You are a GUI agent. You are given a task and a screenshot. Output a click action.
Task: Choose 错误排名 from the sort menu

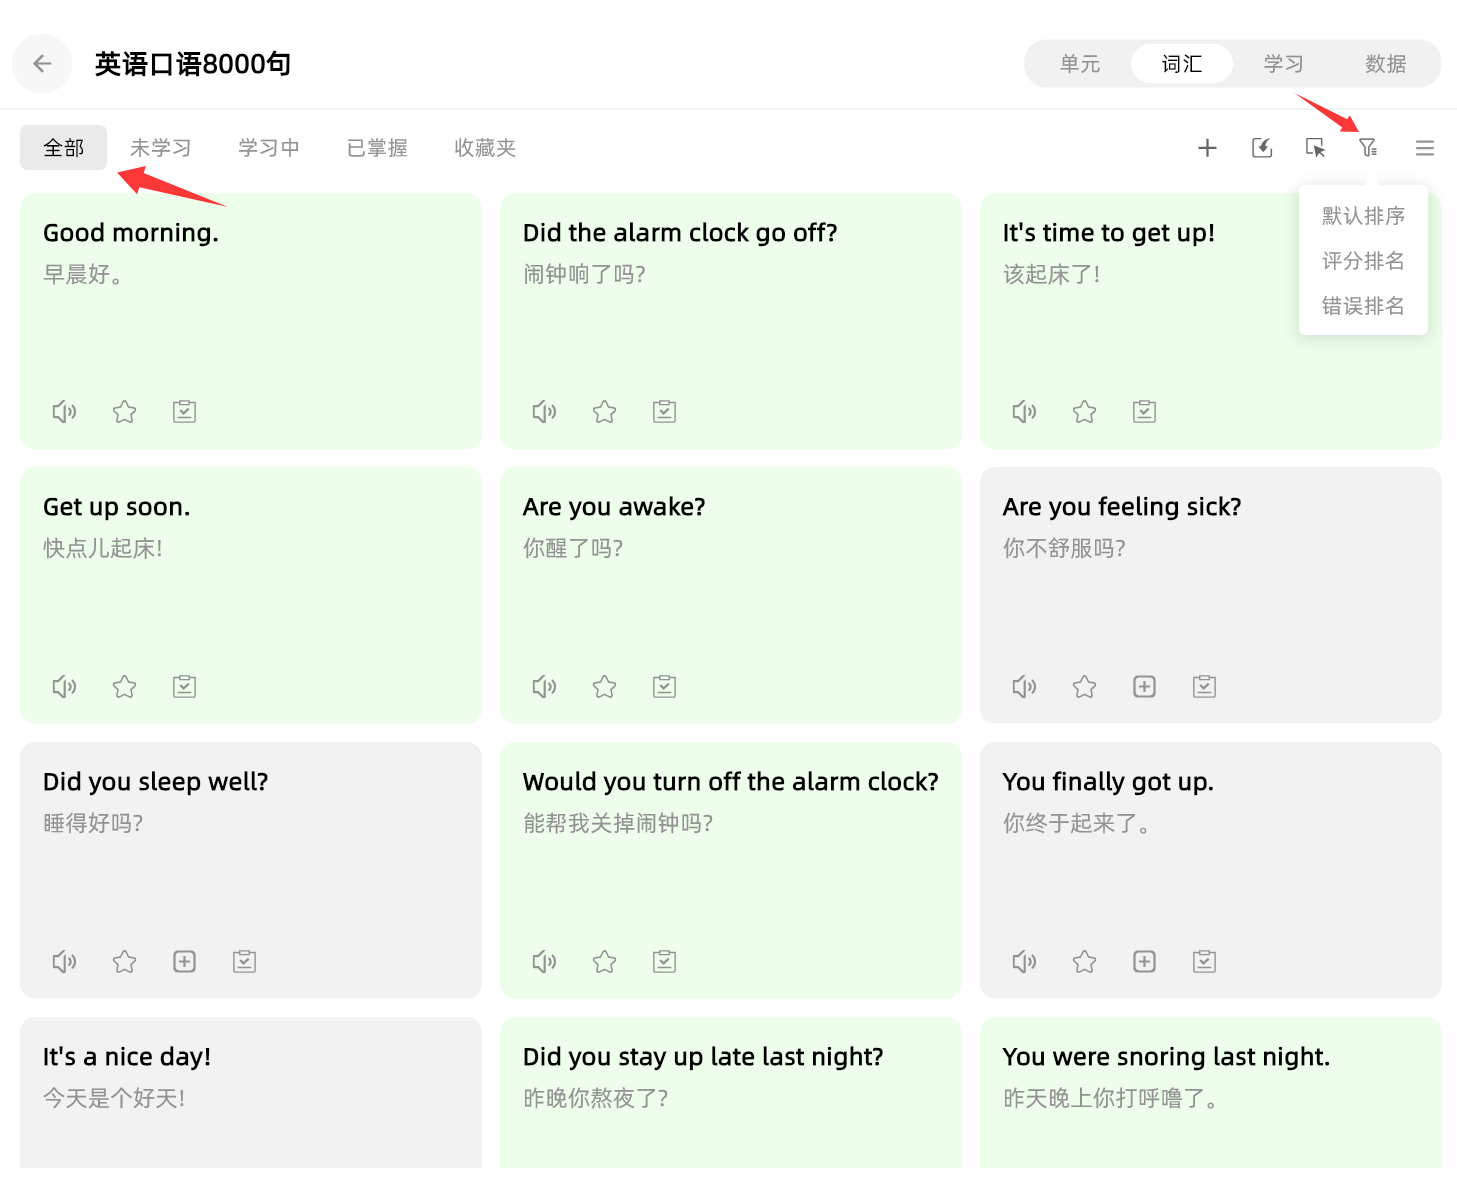1362,306
